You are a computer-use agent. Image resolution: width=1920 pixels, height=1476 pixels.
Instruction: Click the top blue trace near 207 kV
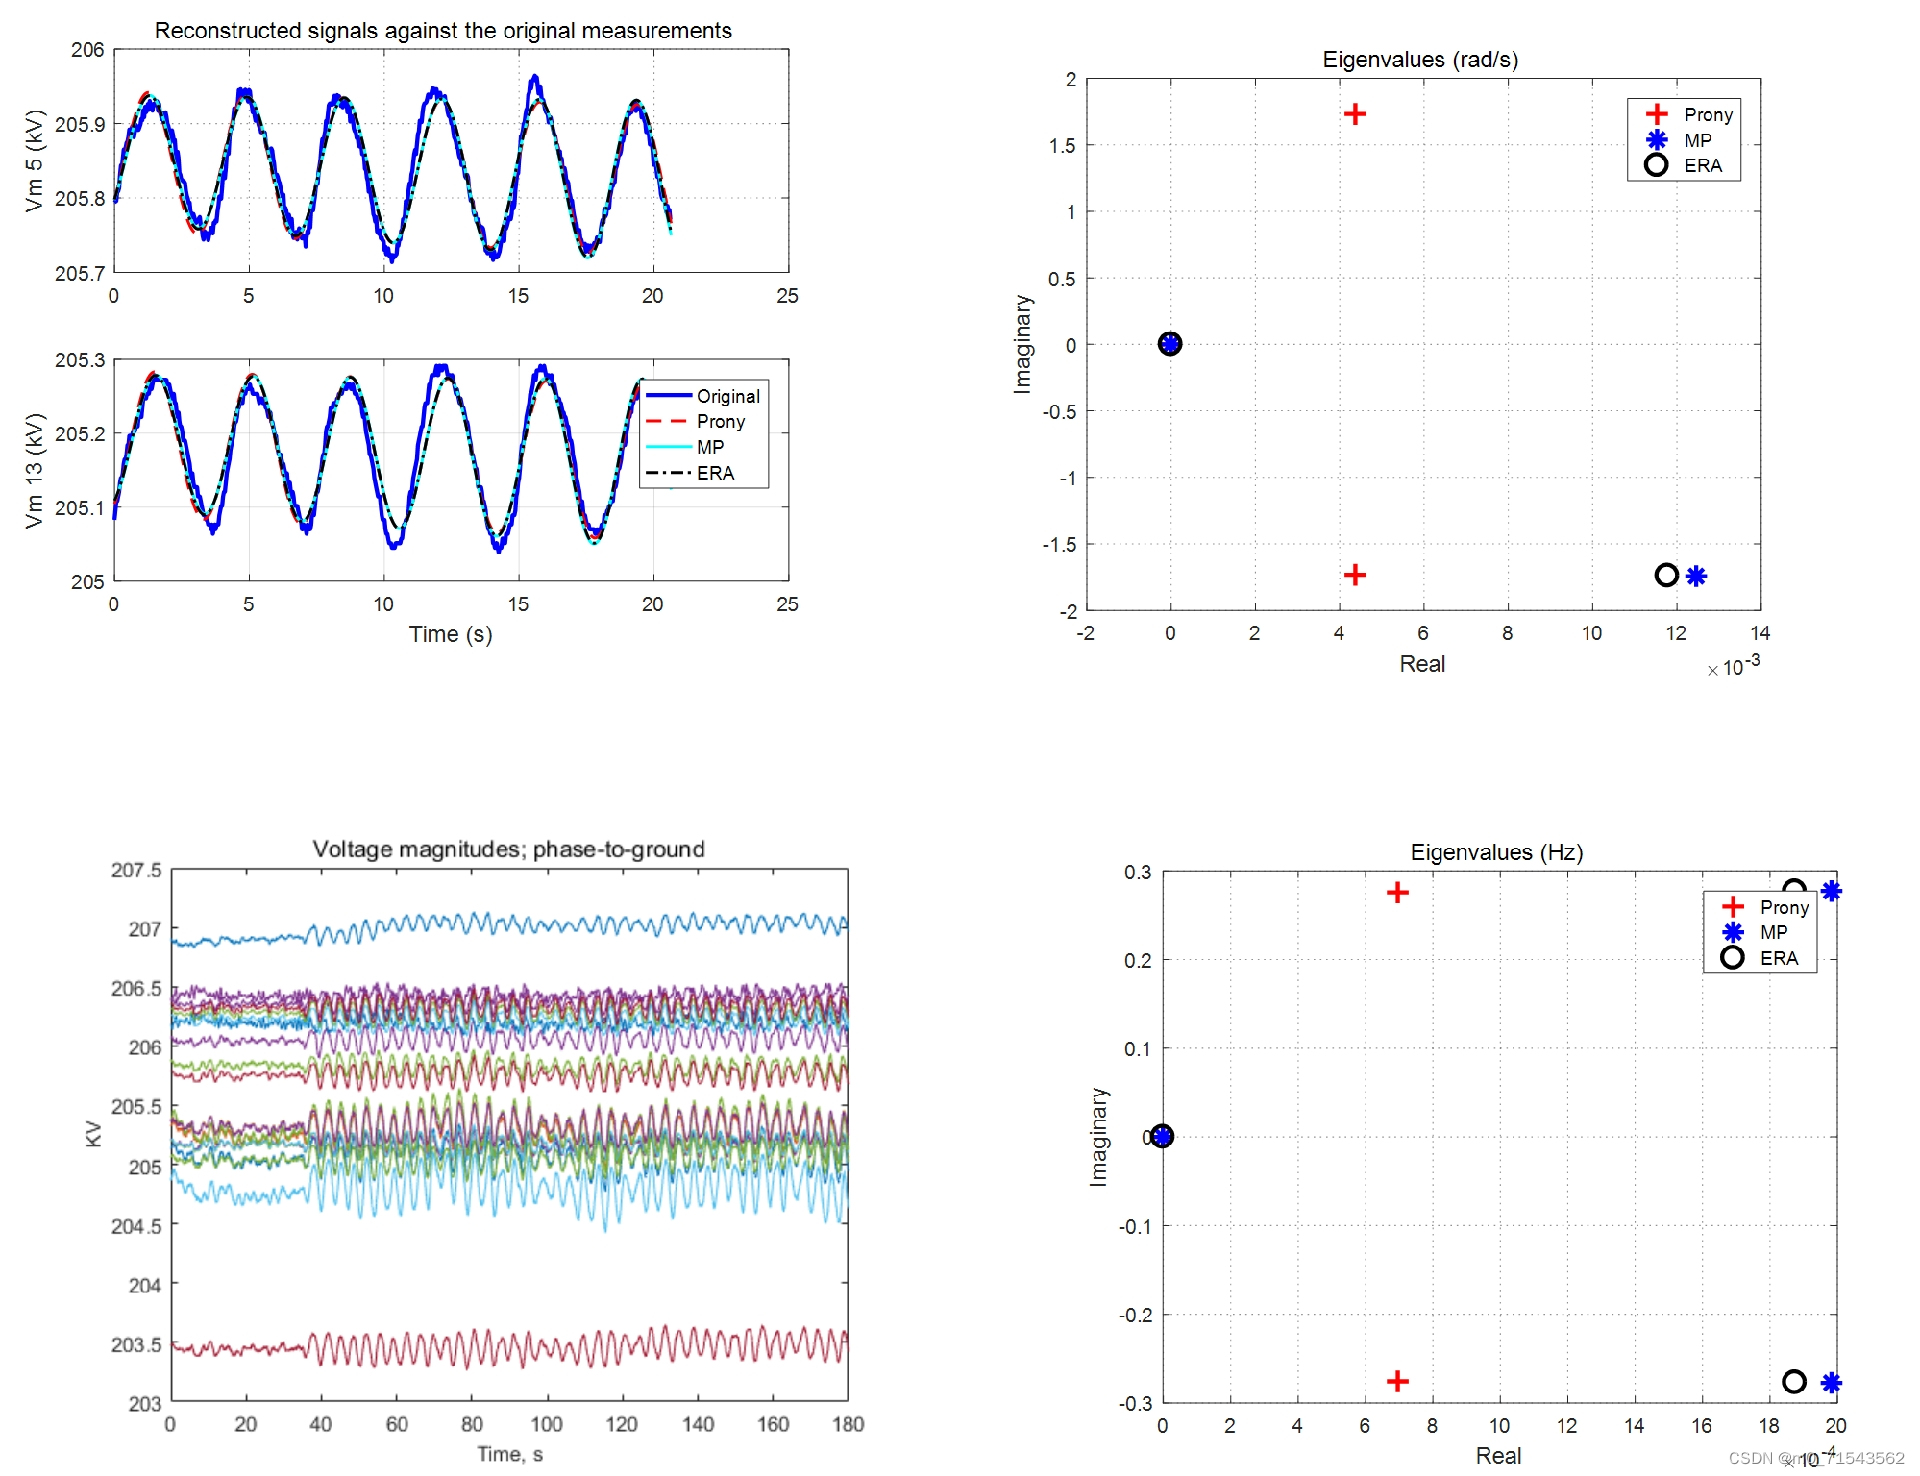pyautogui.click(x=510, y=927)
